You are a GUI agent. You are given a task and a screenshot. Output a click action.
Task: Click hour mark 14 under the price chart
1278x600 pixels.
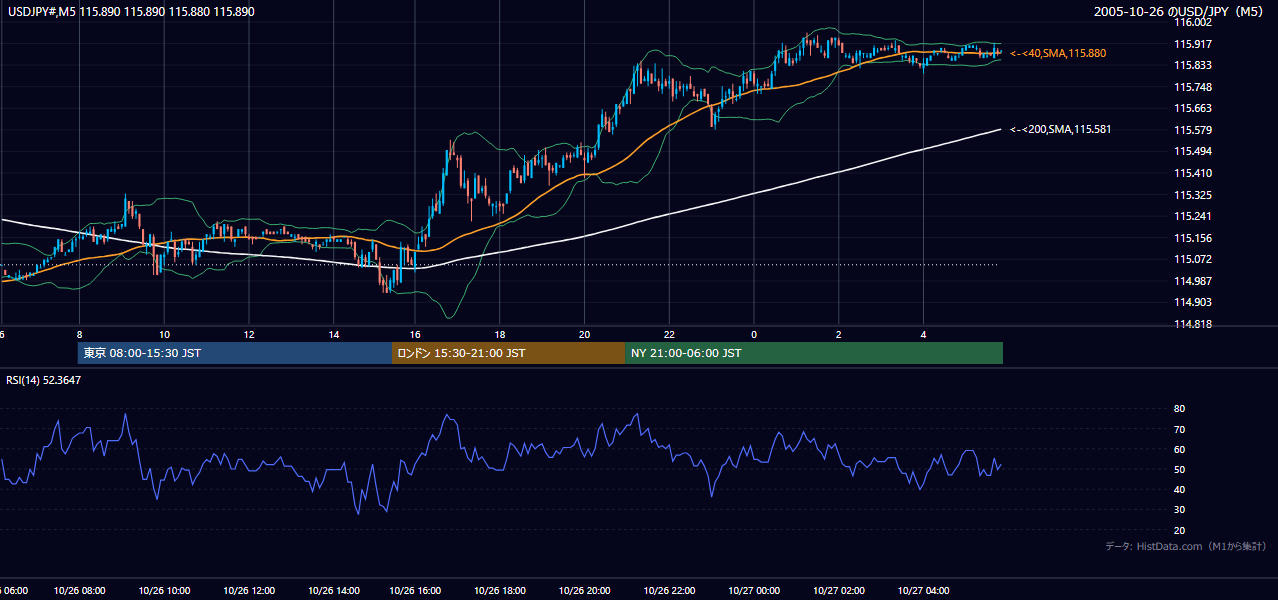332,335
